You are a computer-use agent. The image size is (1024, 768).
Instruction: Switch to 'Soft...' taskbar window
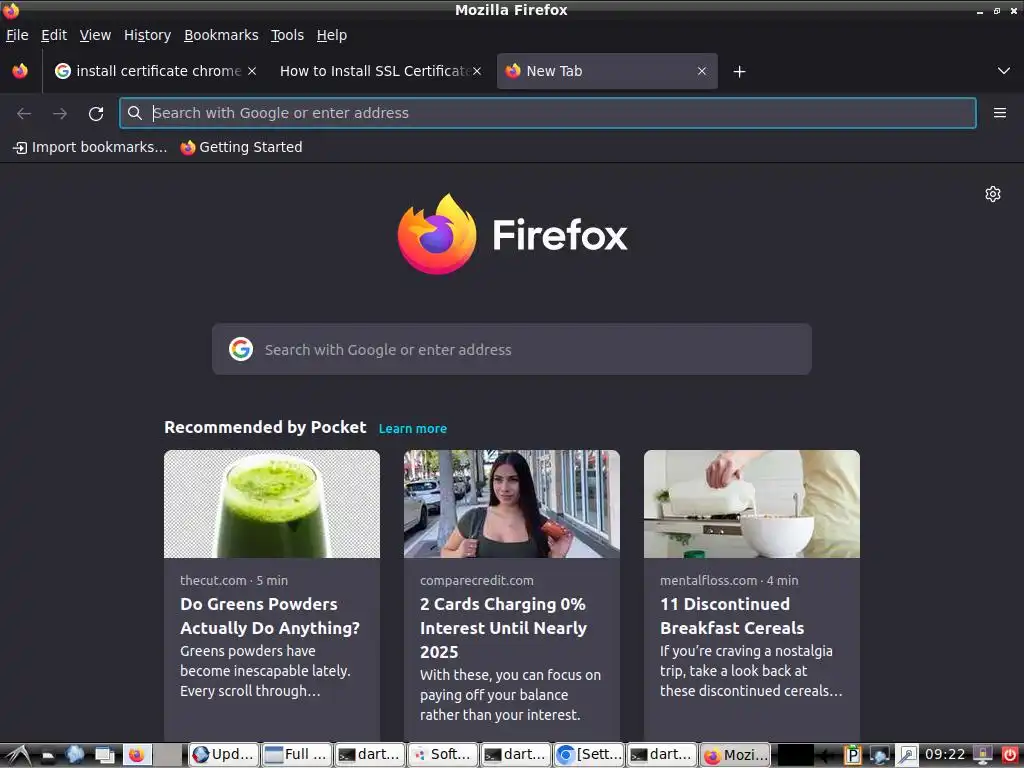(443, 755)
